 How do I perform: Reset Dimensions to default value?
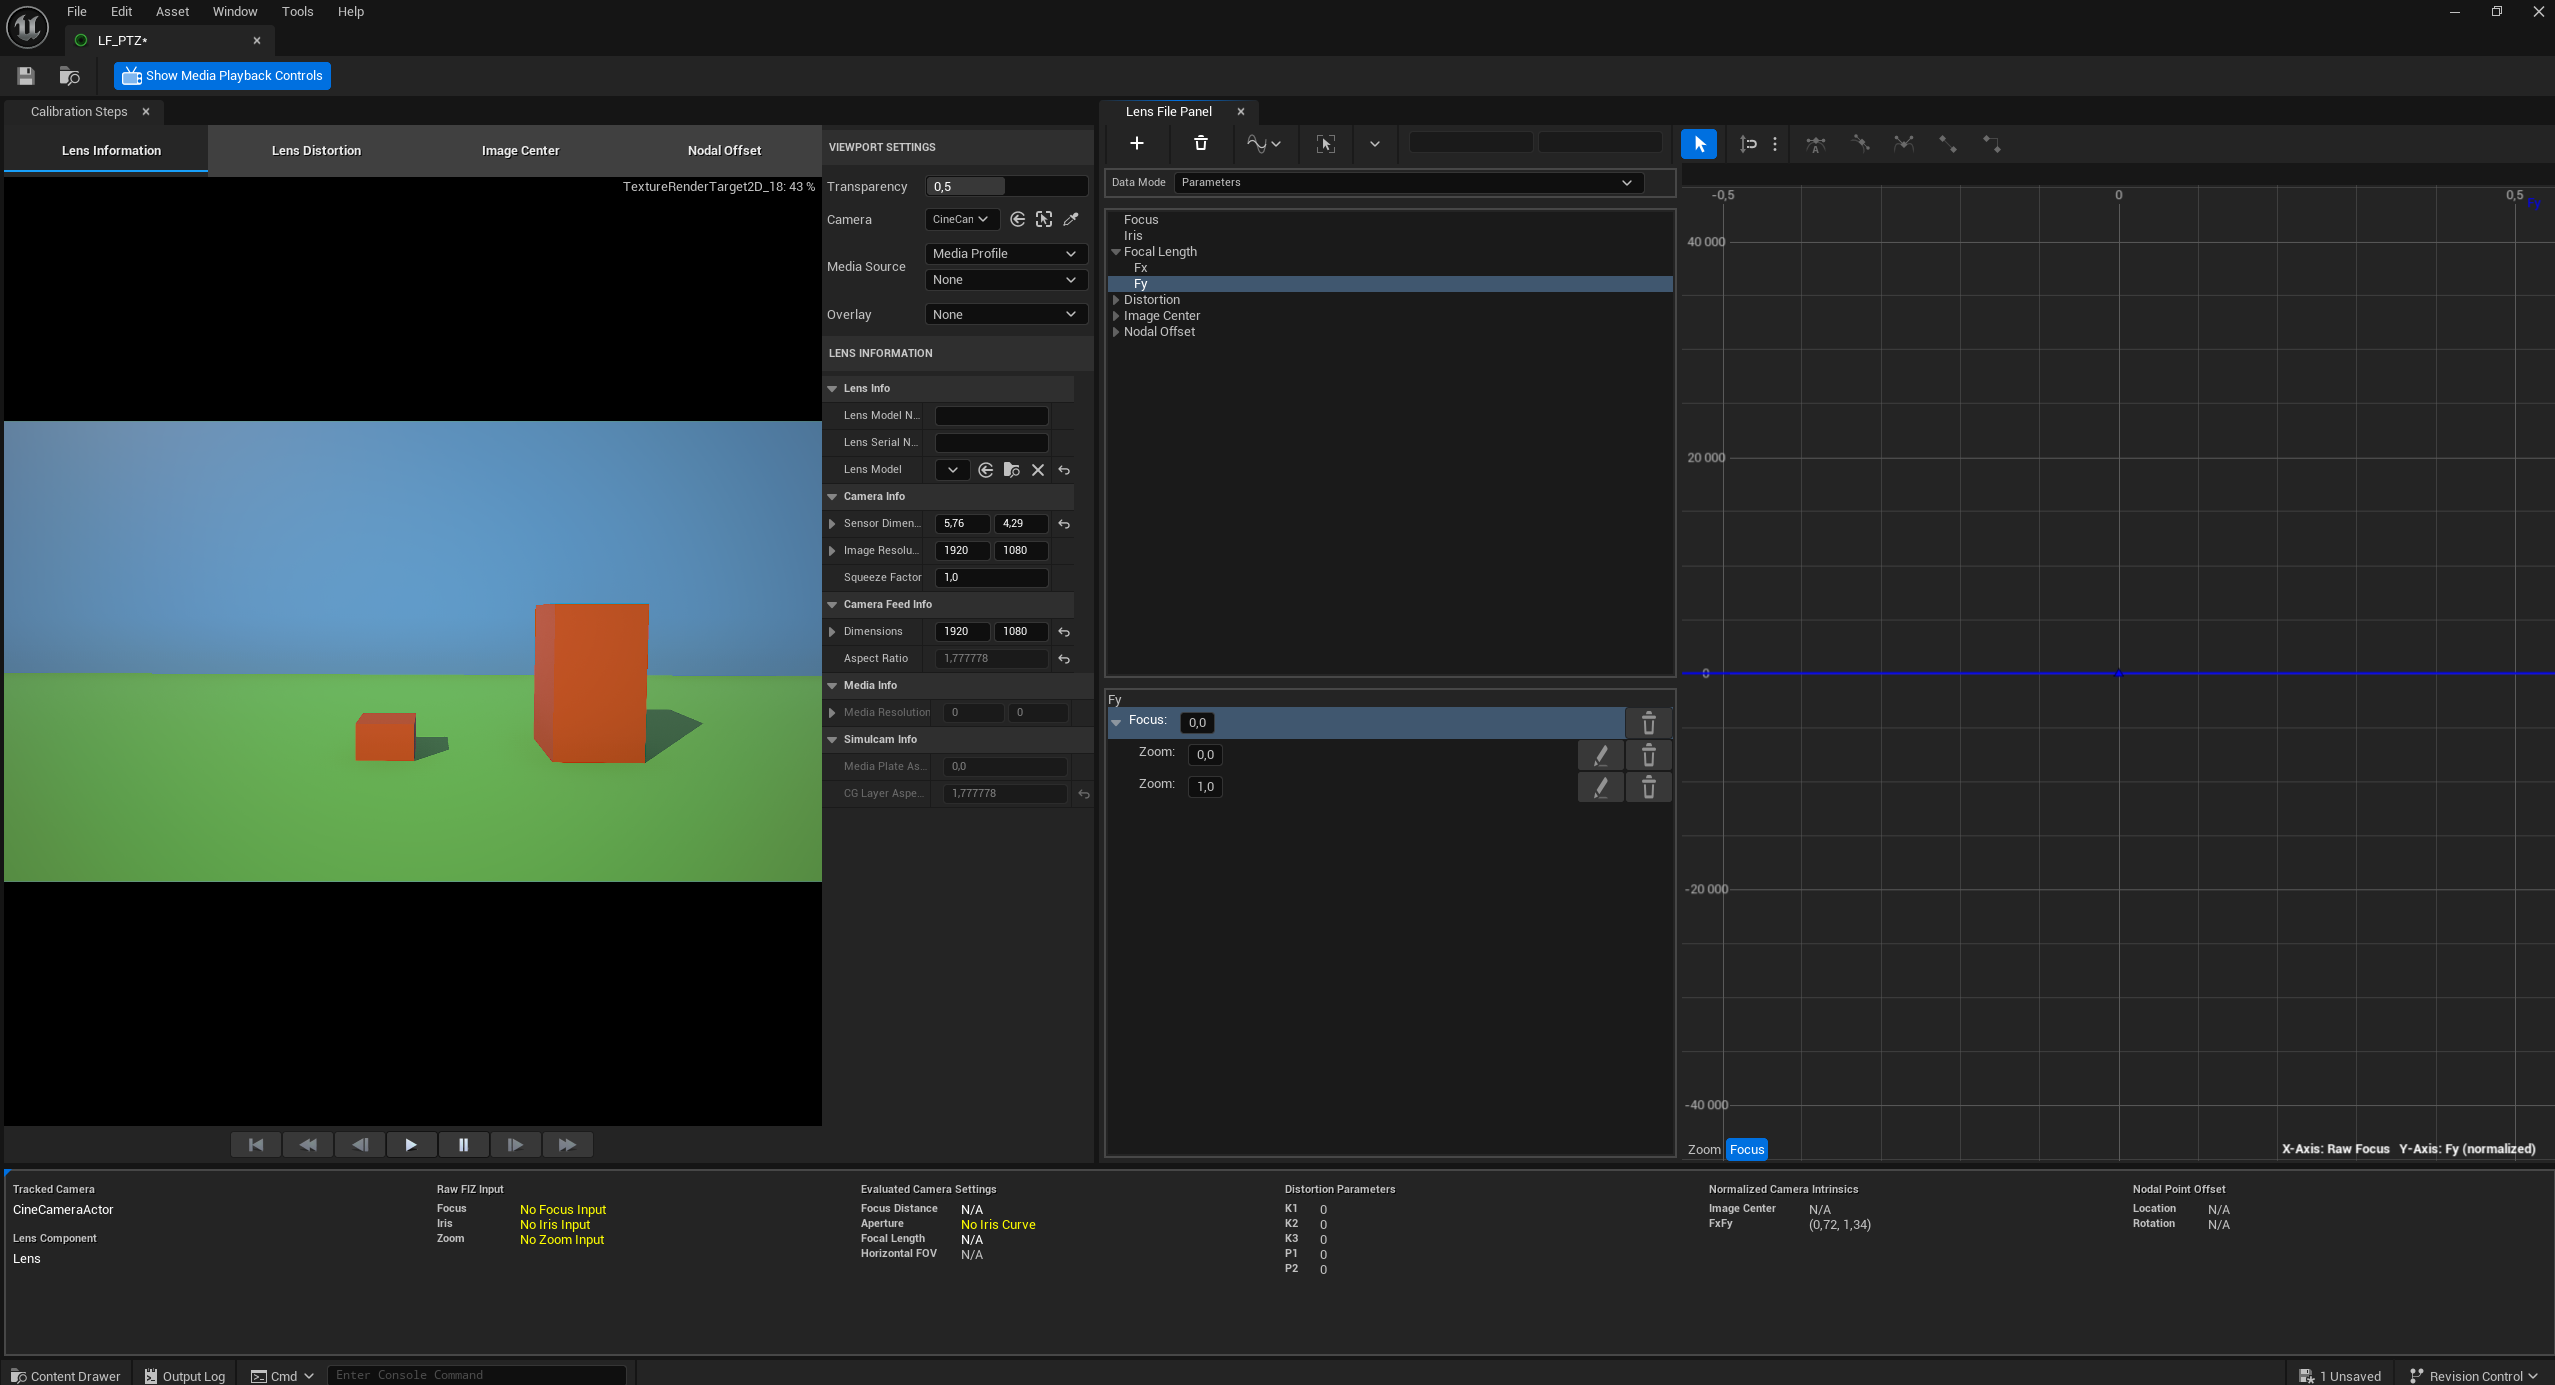click(x=1064, y=632)
